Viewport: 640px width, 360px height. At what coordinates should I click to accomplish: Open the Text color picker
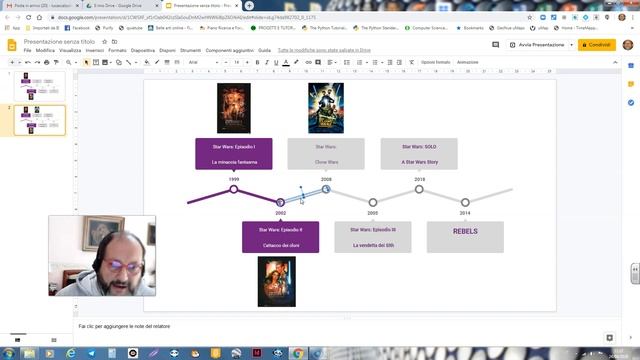(286, 62)
